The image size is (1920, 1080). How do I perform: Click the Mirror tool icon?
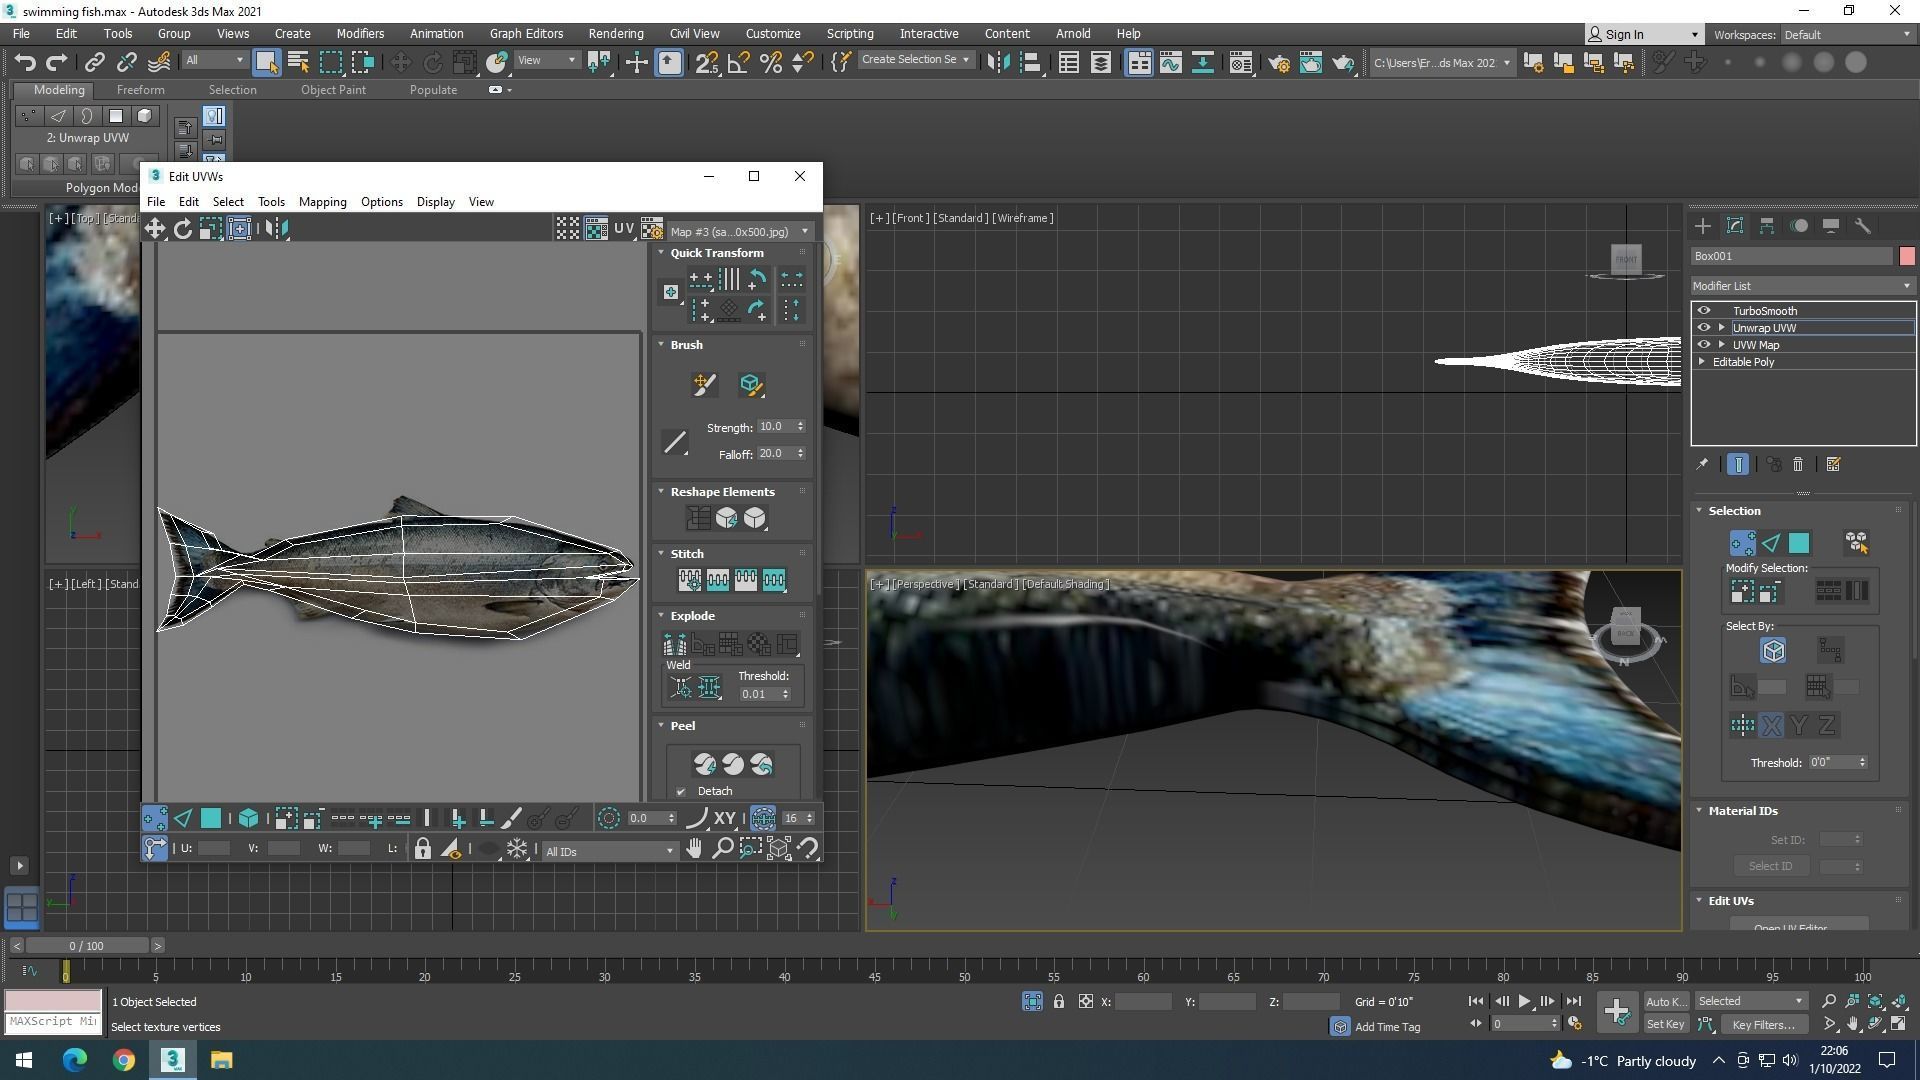[998, 63]
